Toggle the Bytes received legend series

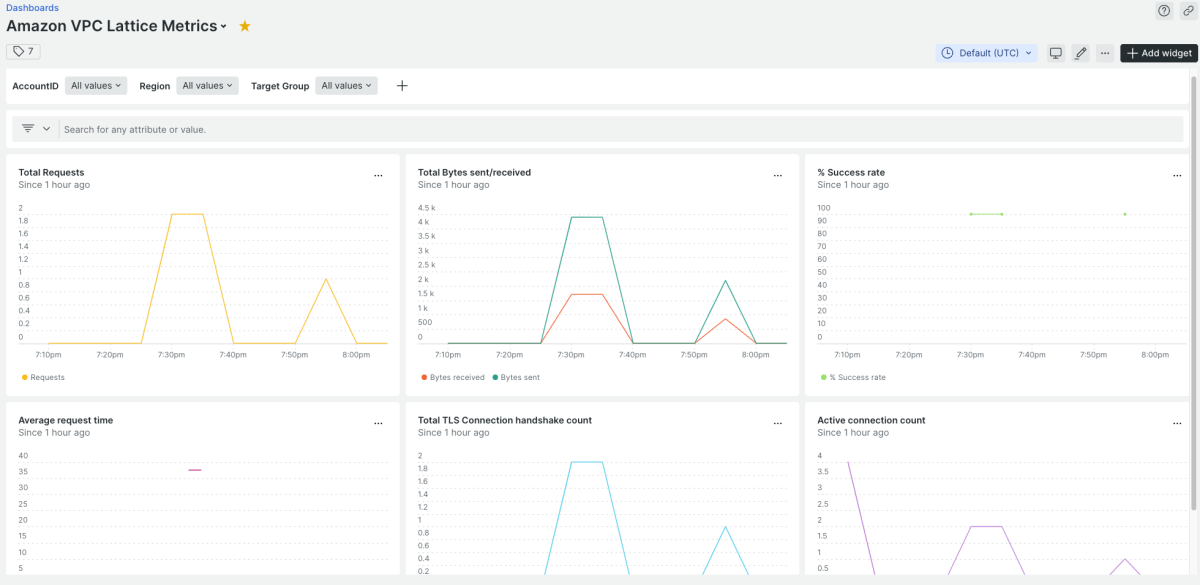point(453,377)
